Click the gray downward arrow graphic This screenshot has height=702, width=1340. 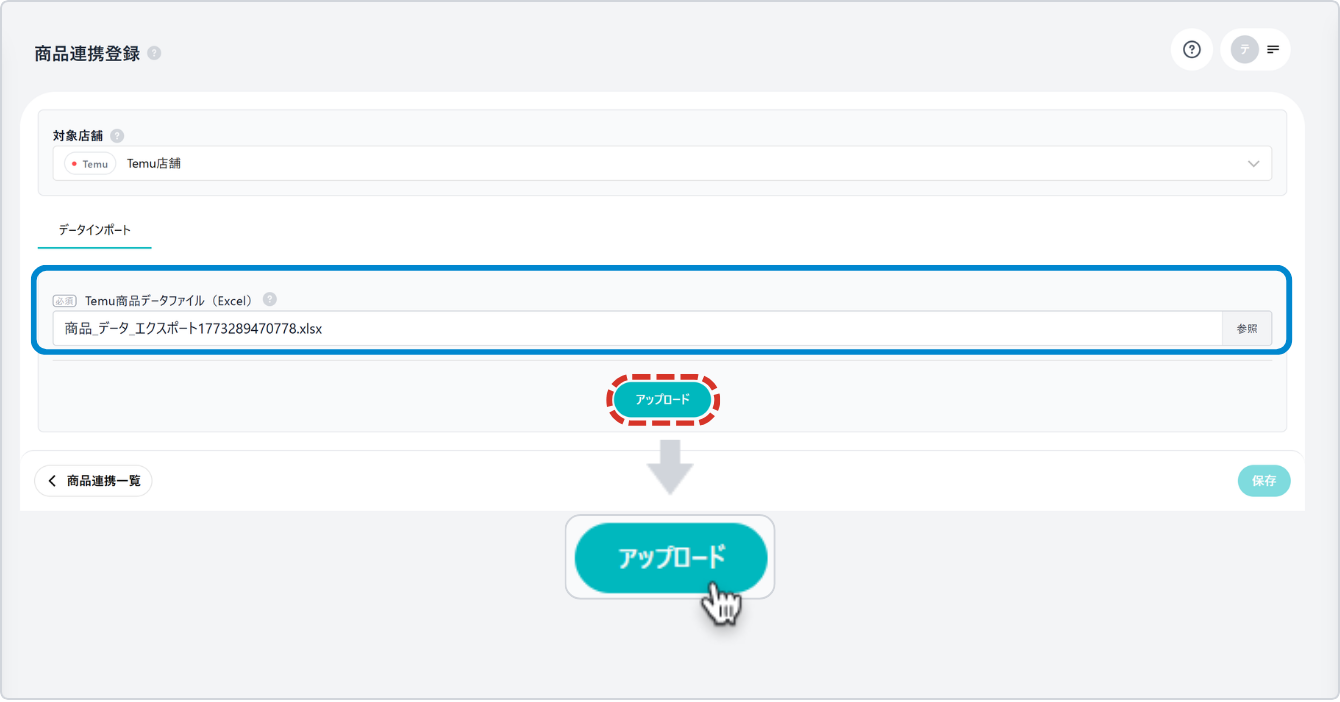coord(670,465)
